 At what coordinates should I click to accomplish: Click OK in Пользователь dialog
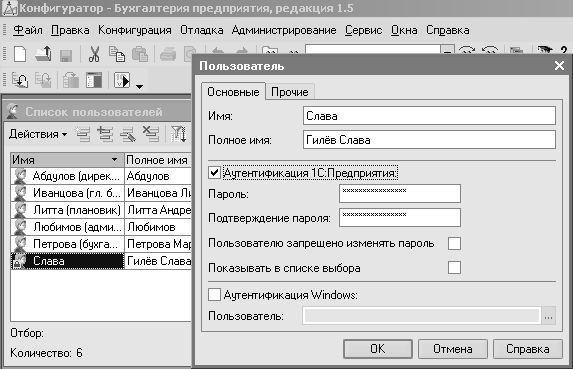click(x=378, y=349)
